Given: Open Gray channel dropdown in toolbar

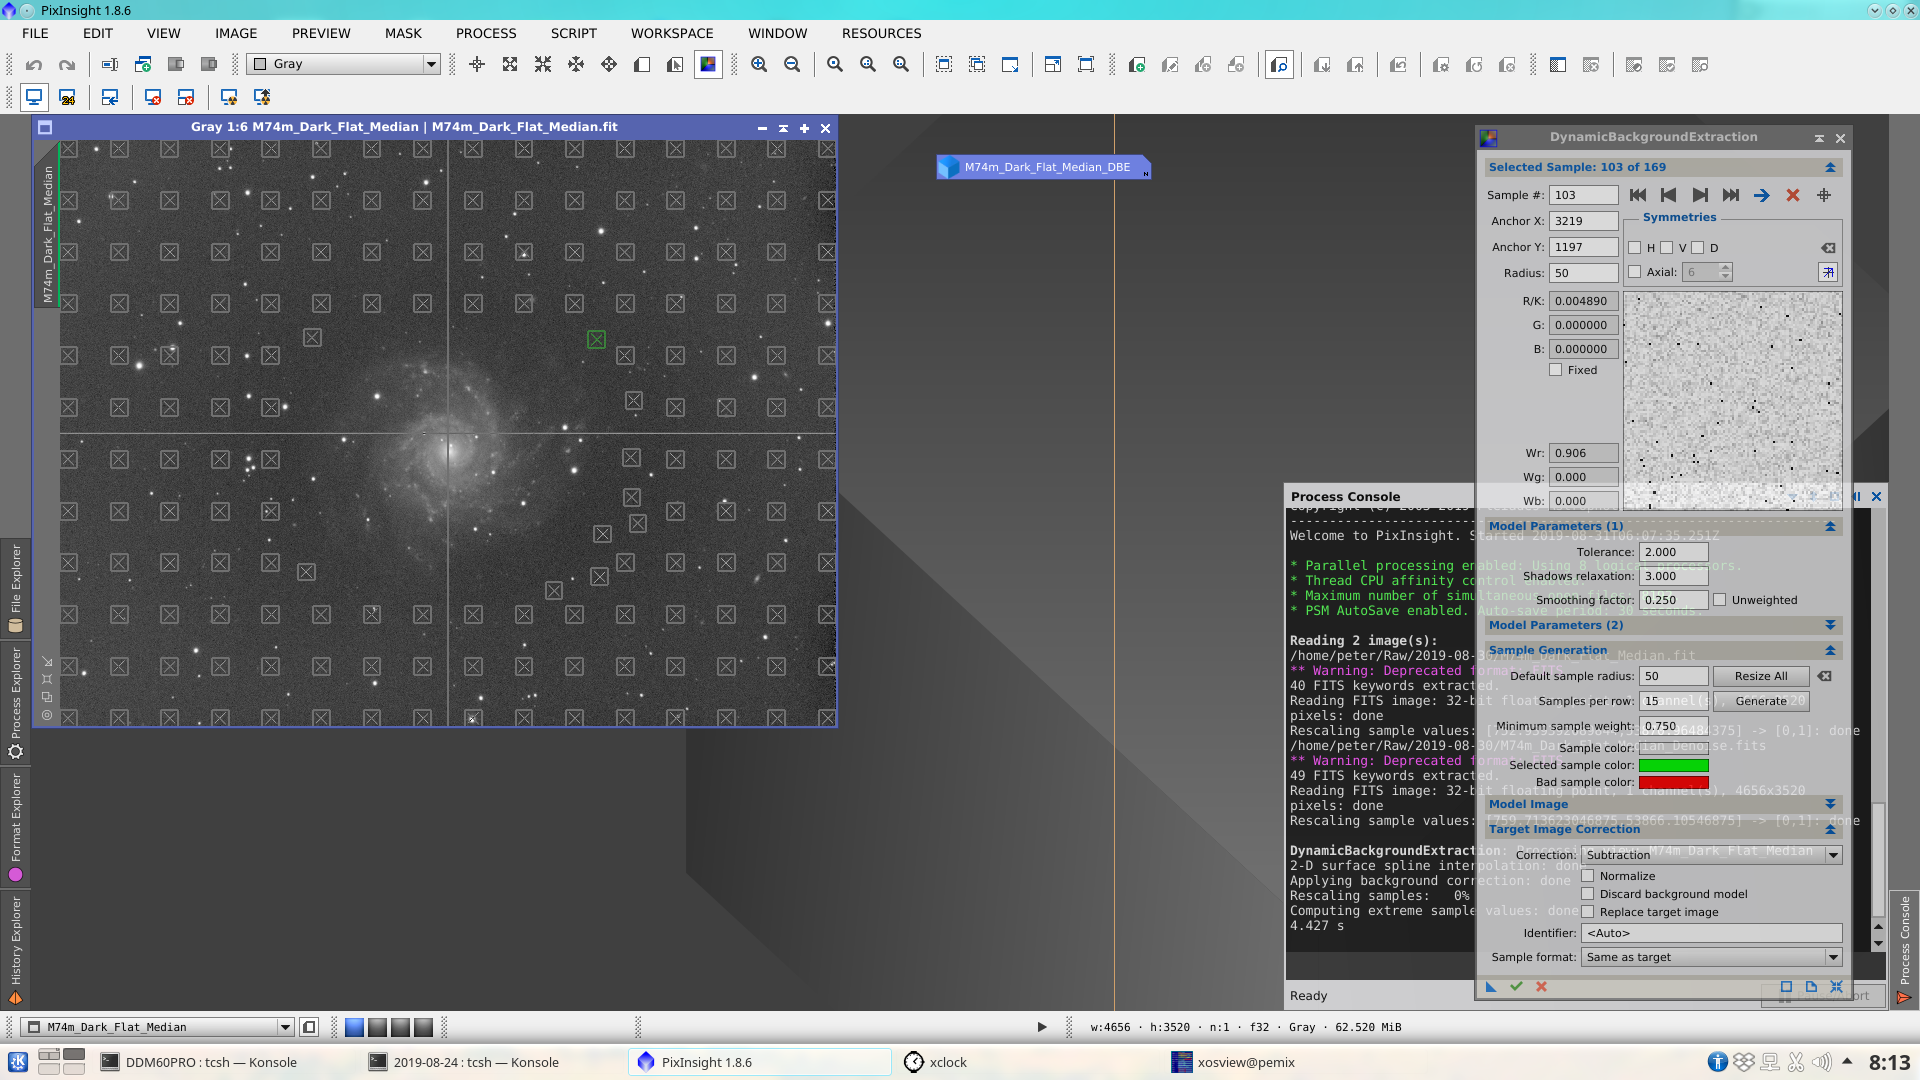Looking at the screenshot, I should click(x=343, y=64).
